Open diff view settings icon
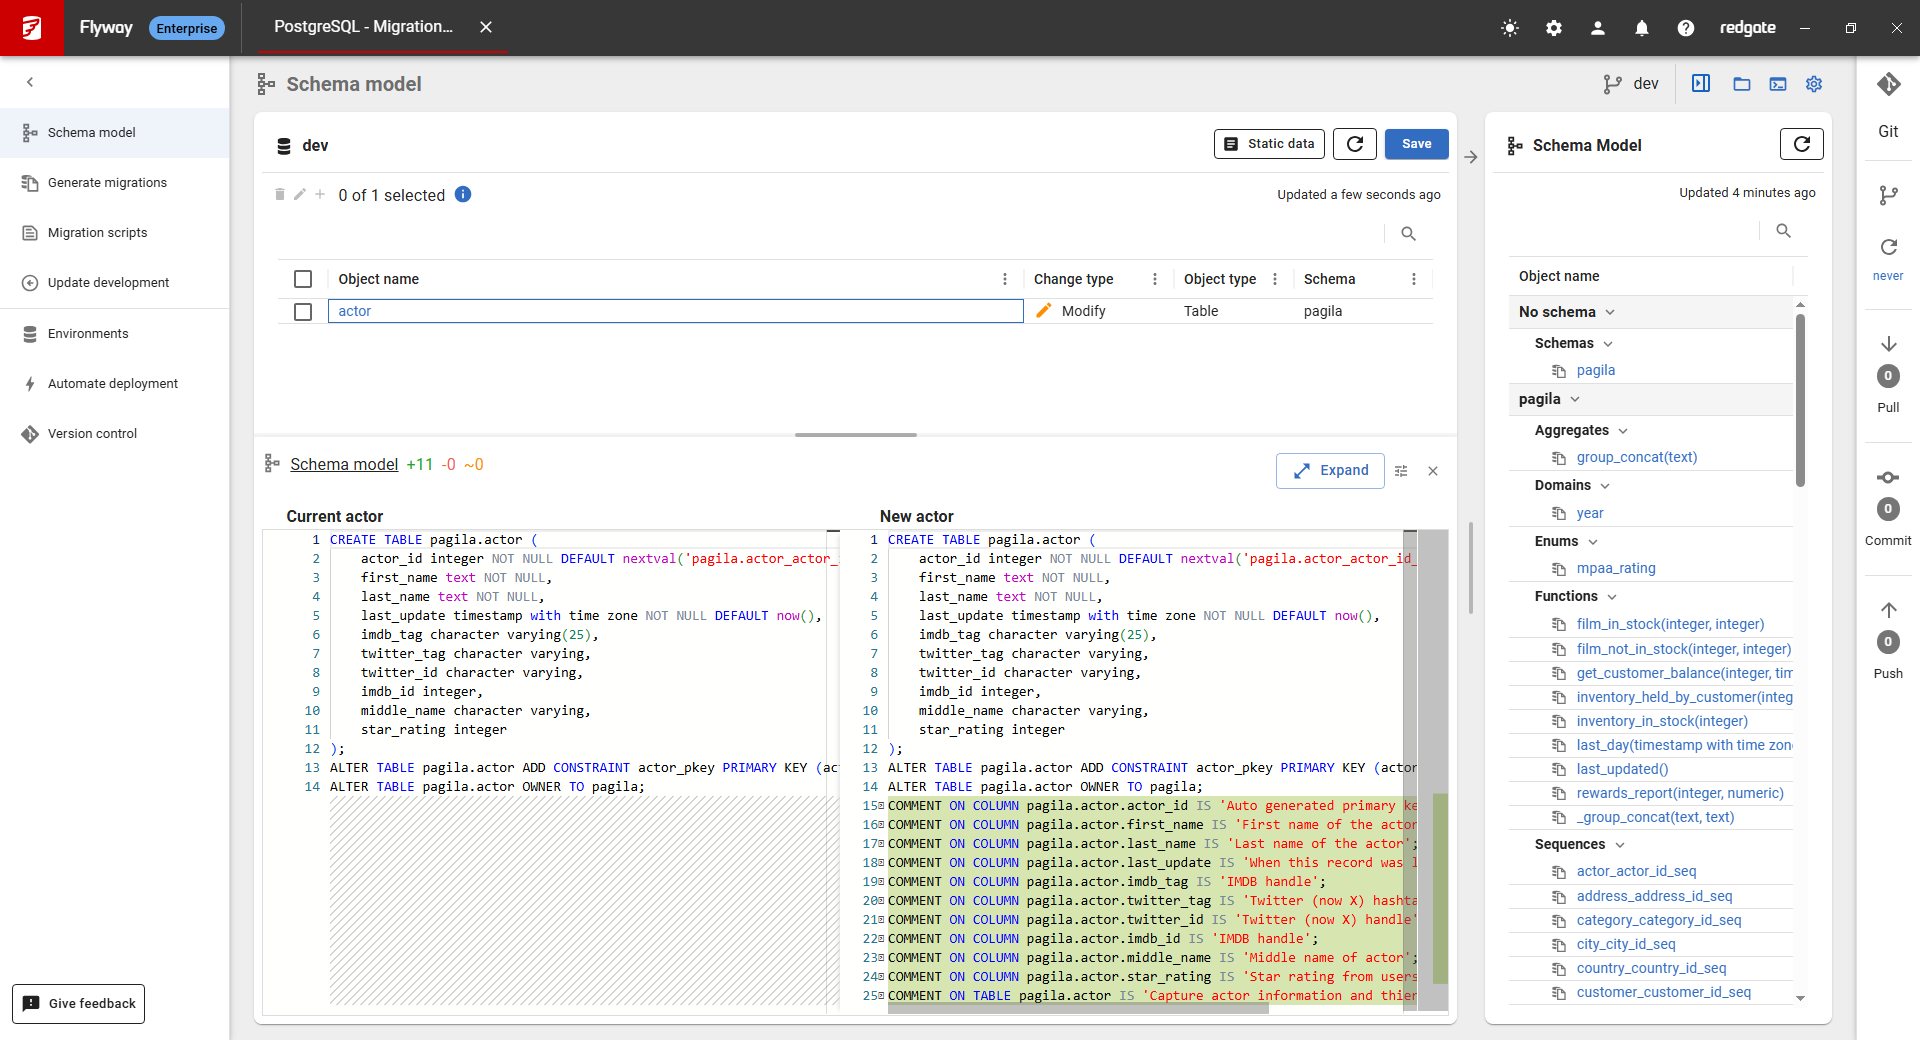1920x1040 pixels. (x=1401, y=471)
